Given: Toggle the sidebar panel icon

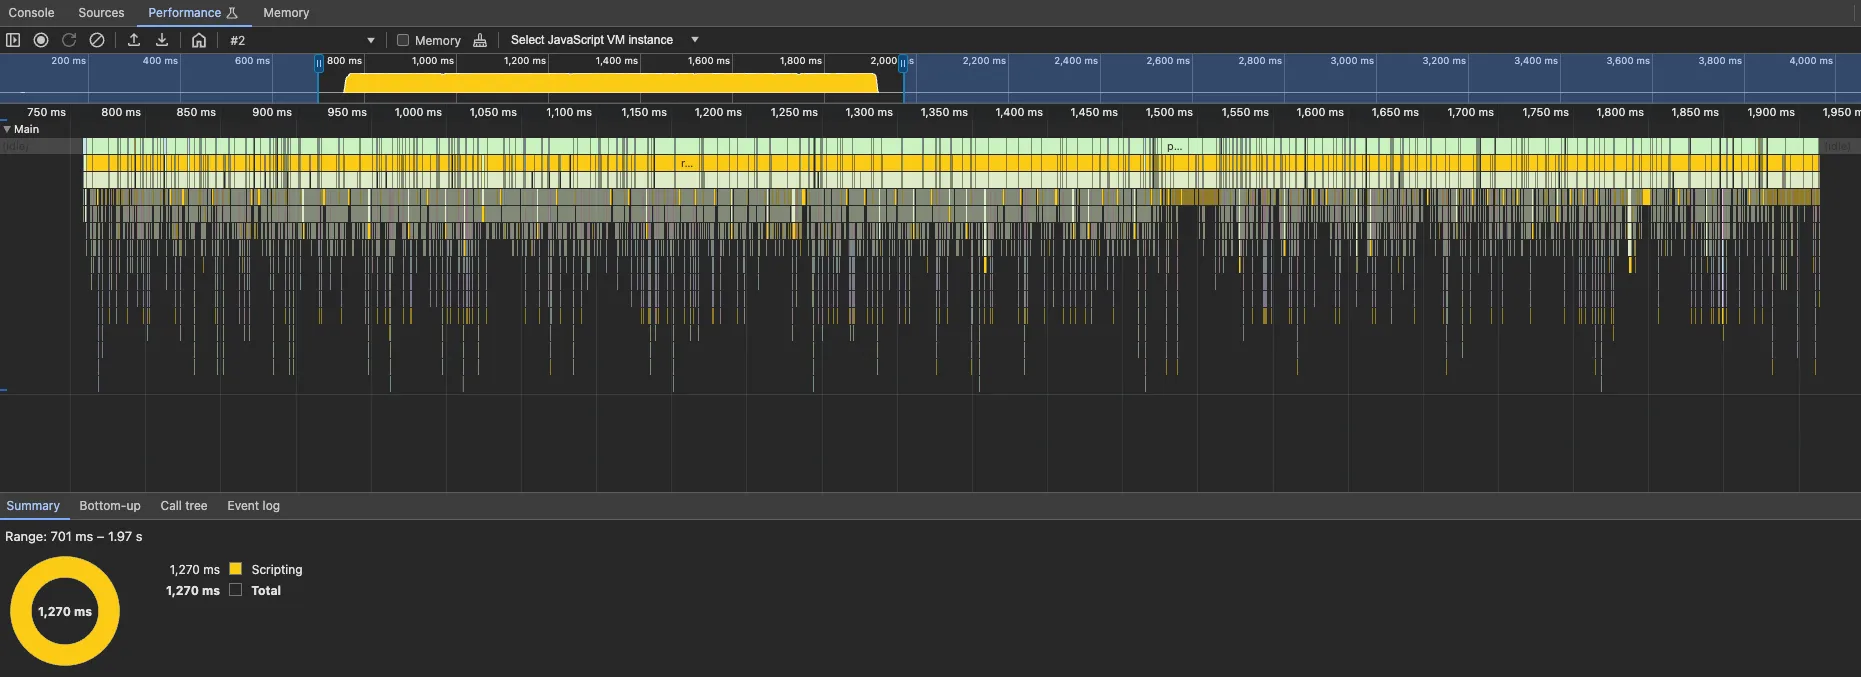Looking at the screenshot, I should (13, 40).
